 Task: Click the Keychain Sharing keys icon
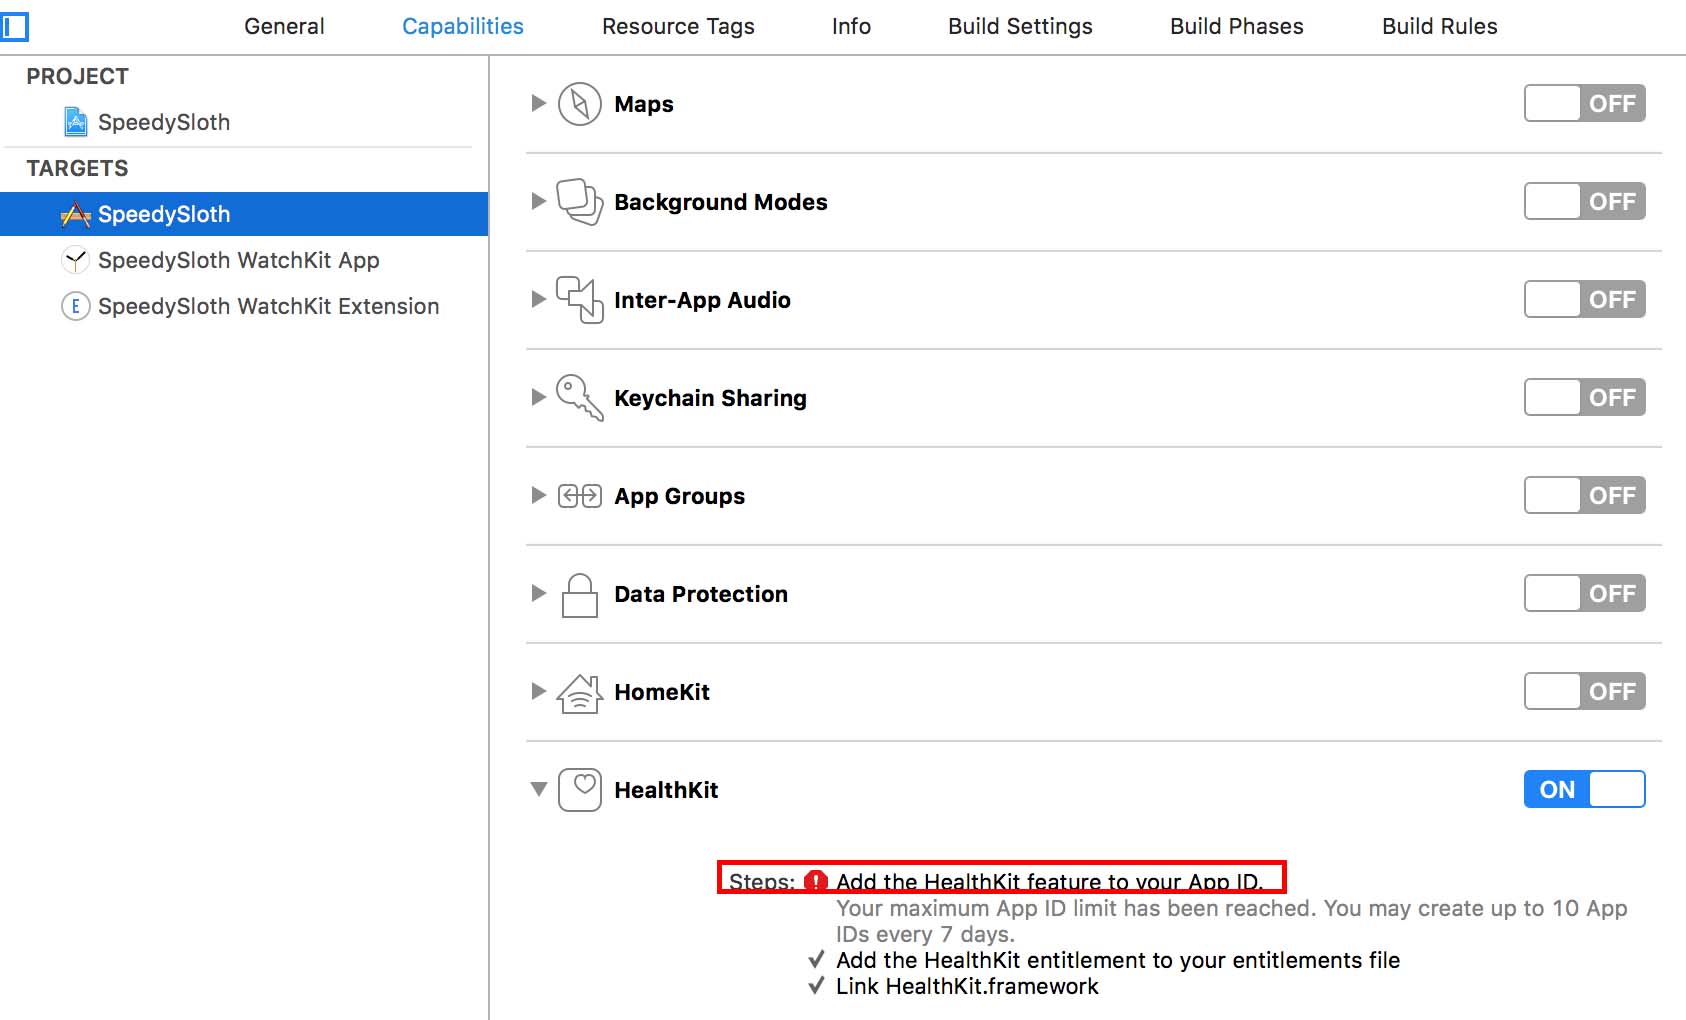tap(579, 398)
